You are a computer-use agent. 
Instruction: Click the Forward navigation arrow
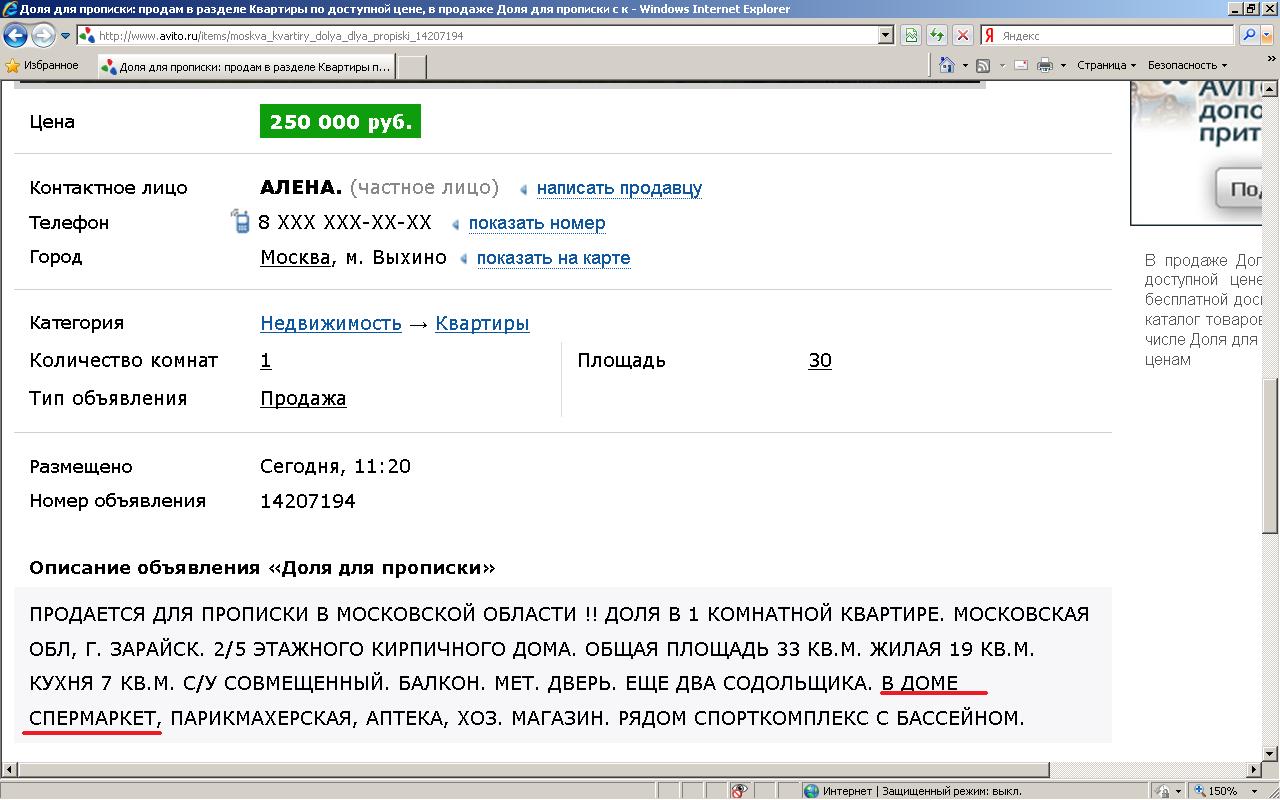[x=43, y=36]
